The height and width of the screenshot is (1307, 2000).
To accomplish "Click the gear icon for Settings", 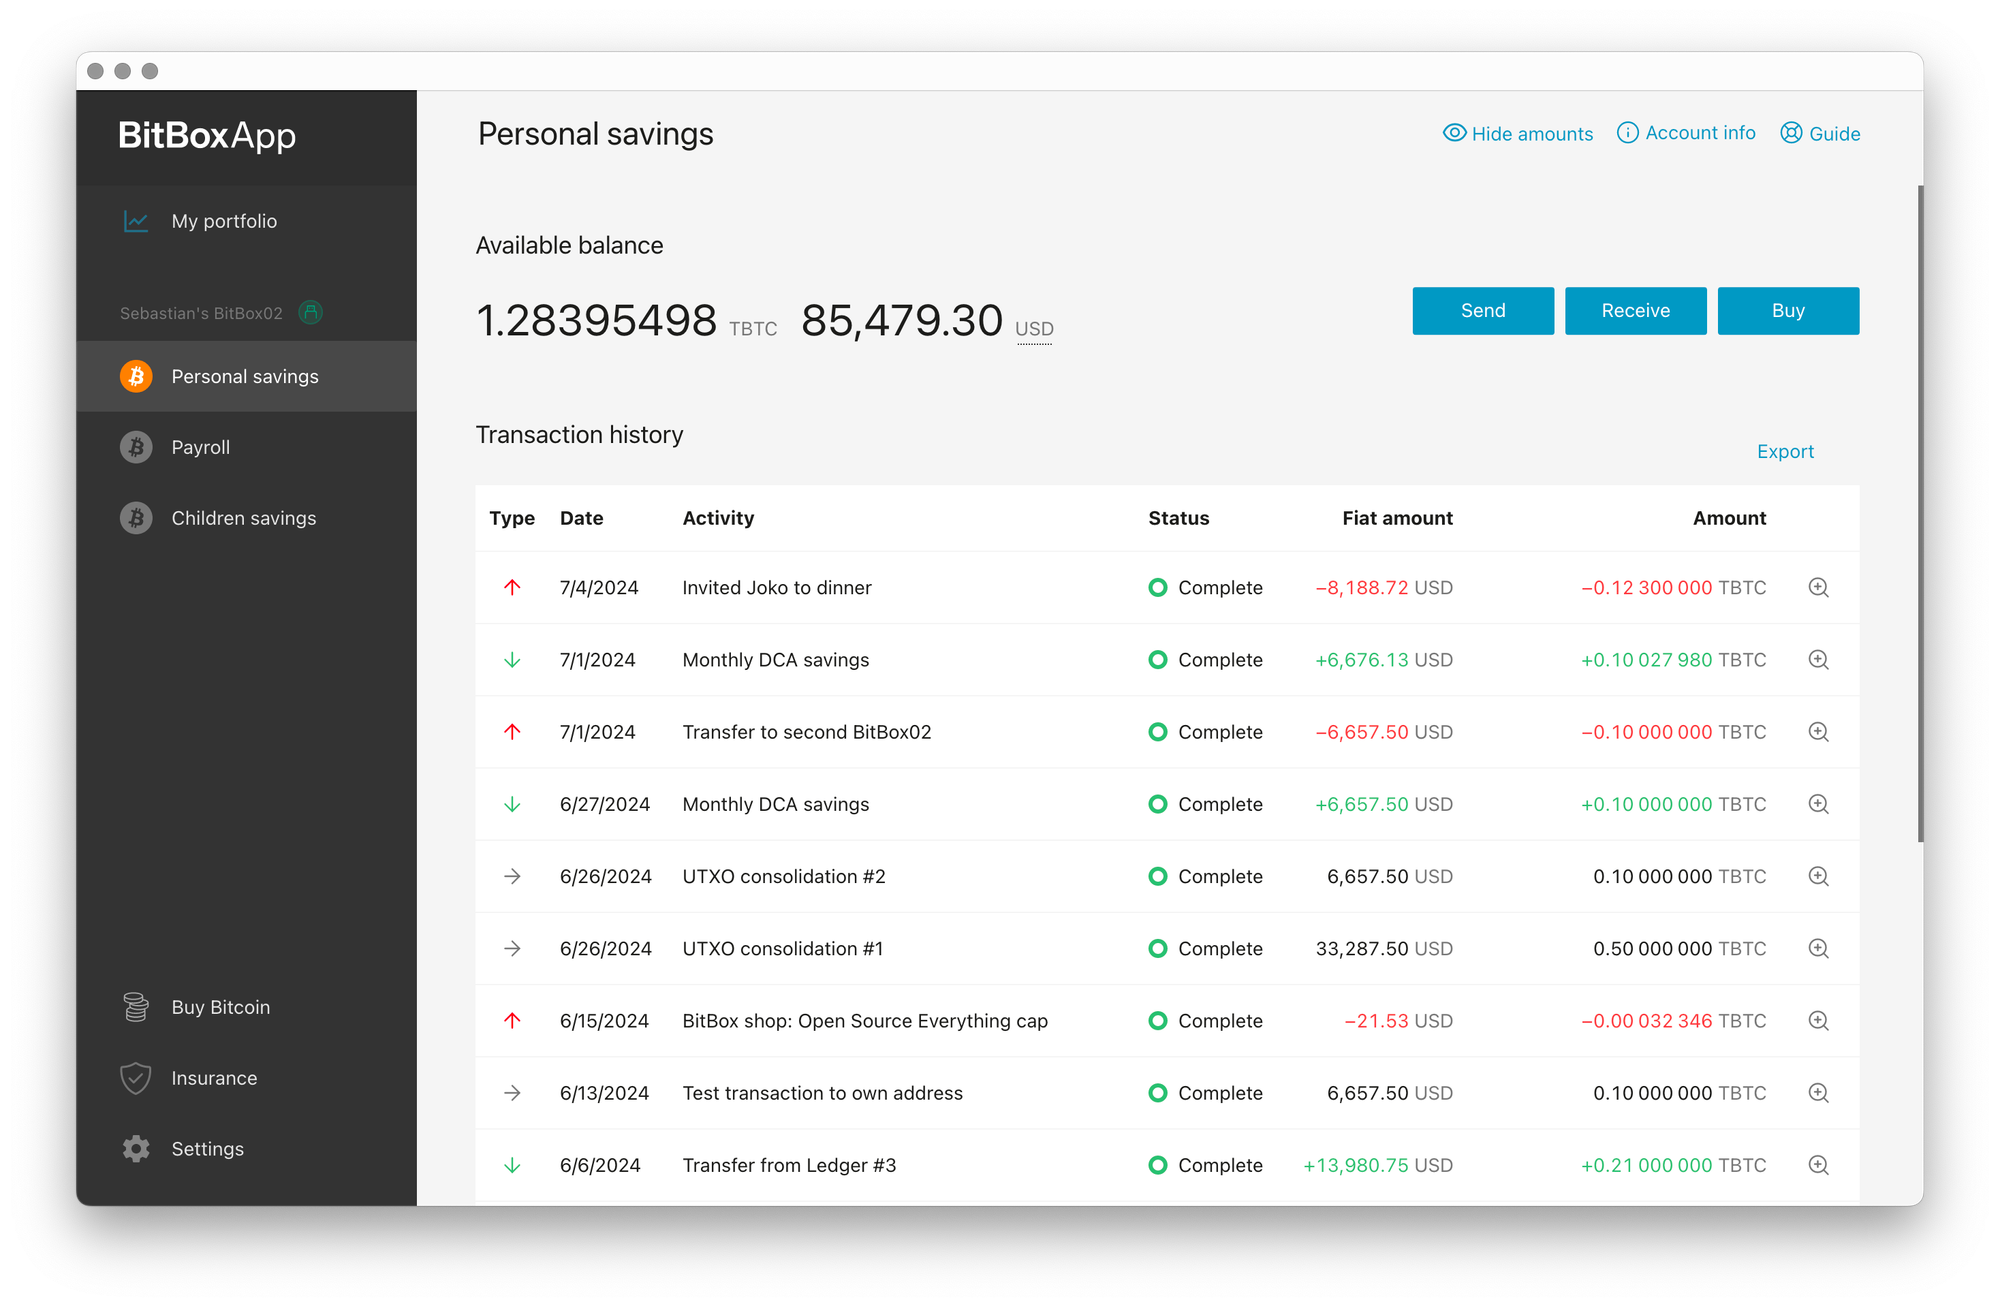I will [136, 1149].
